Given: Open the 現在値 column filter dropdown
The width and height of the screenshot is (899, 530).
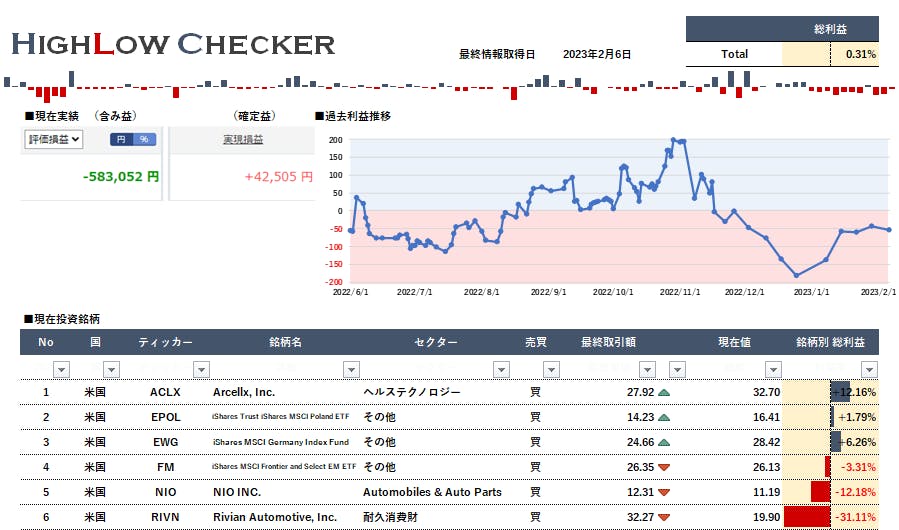Looking at the screenshot, I should pyautogui.click(x=772, y=369).
